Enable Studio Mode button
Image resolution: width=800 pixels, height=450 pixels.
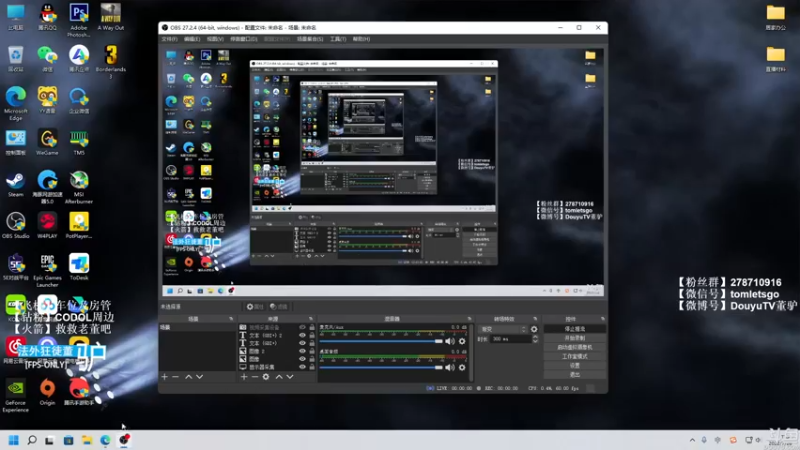click(574, 357)
